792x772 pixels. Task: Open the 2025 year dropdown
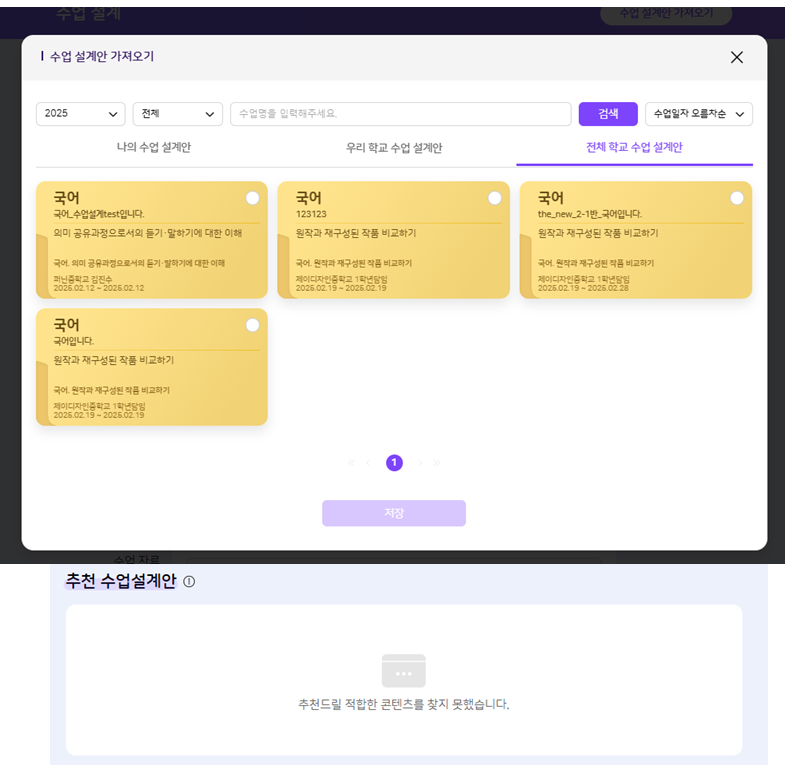80,114
